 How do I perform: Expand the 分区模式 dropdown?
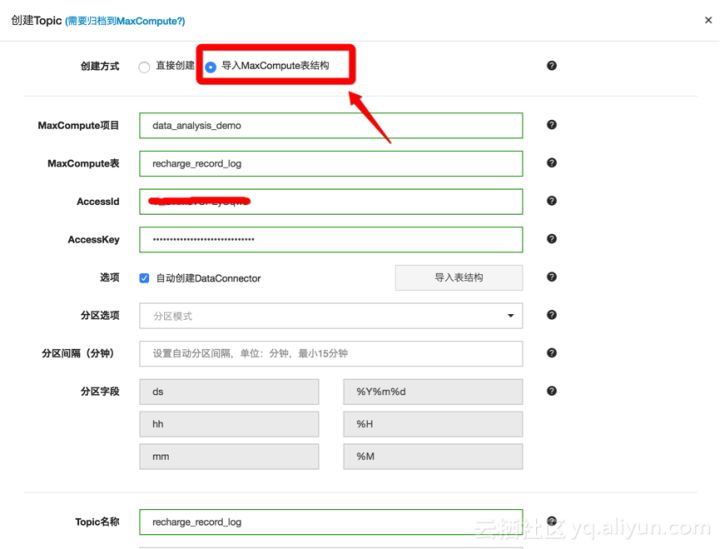pos(331,316)
